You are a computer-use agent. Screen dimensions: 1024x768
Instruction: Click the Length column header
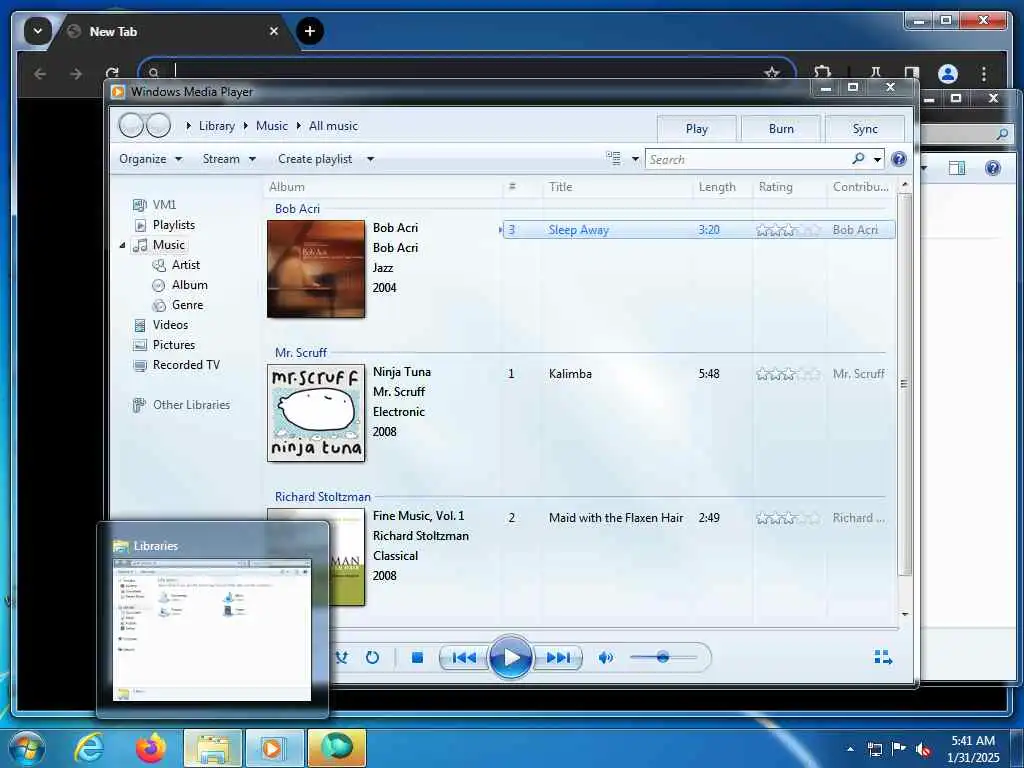coord(722,187)
